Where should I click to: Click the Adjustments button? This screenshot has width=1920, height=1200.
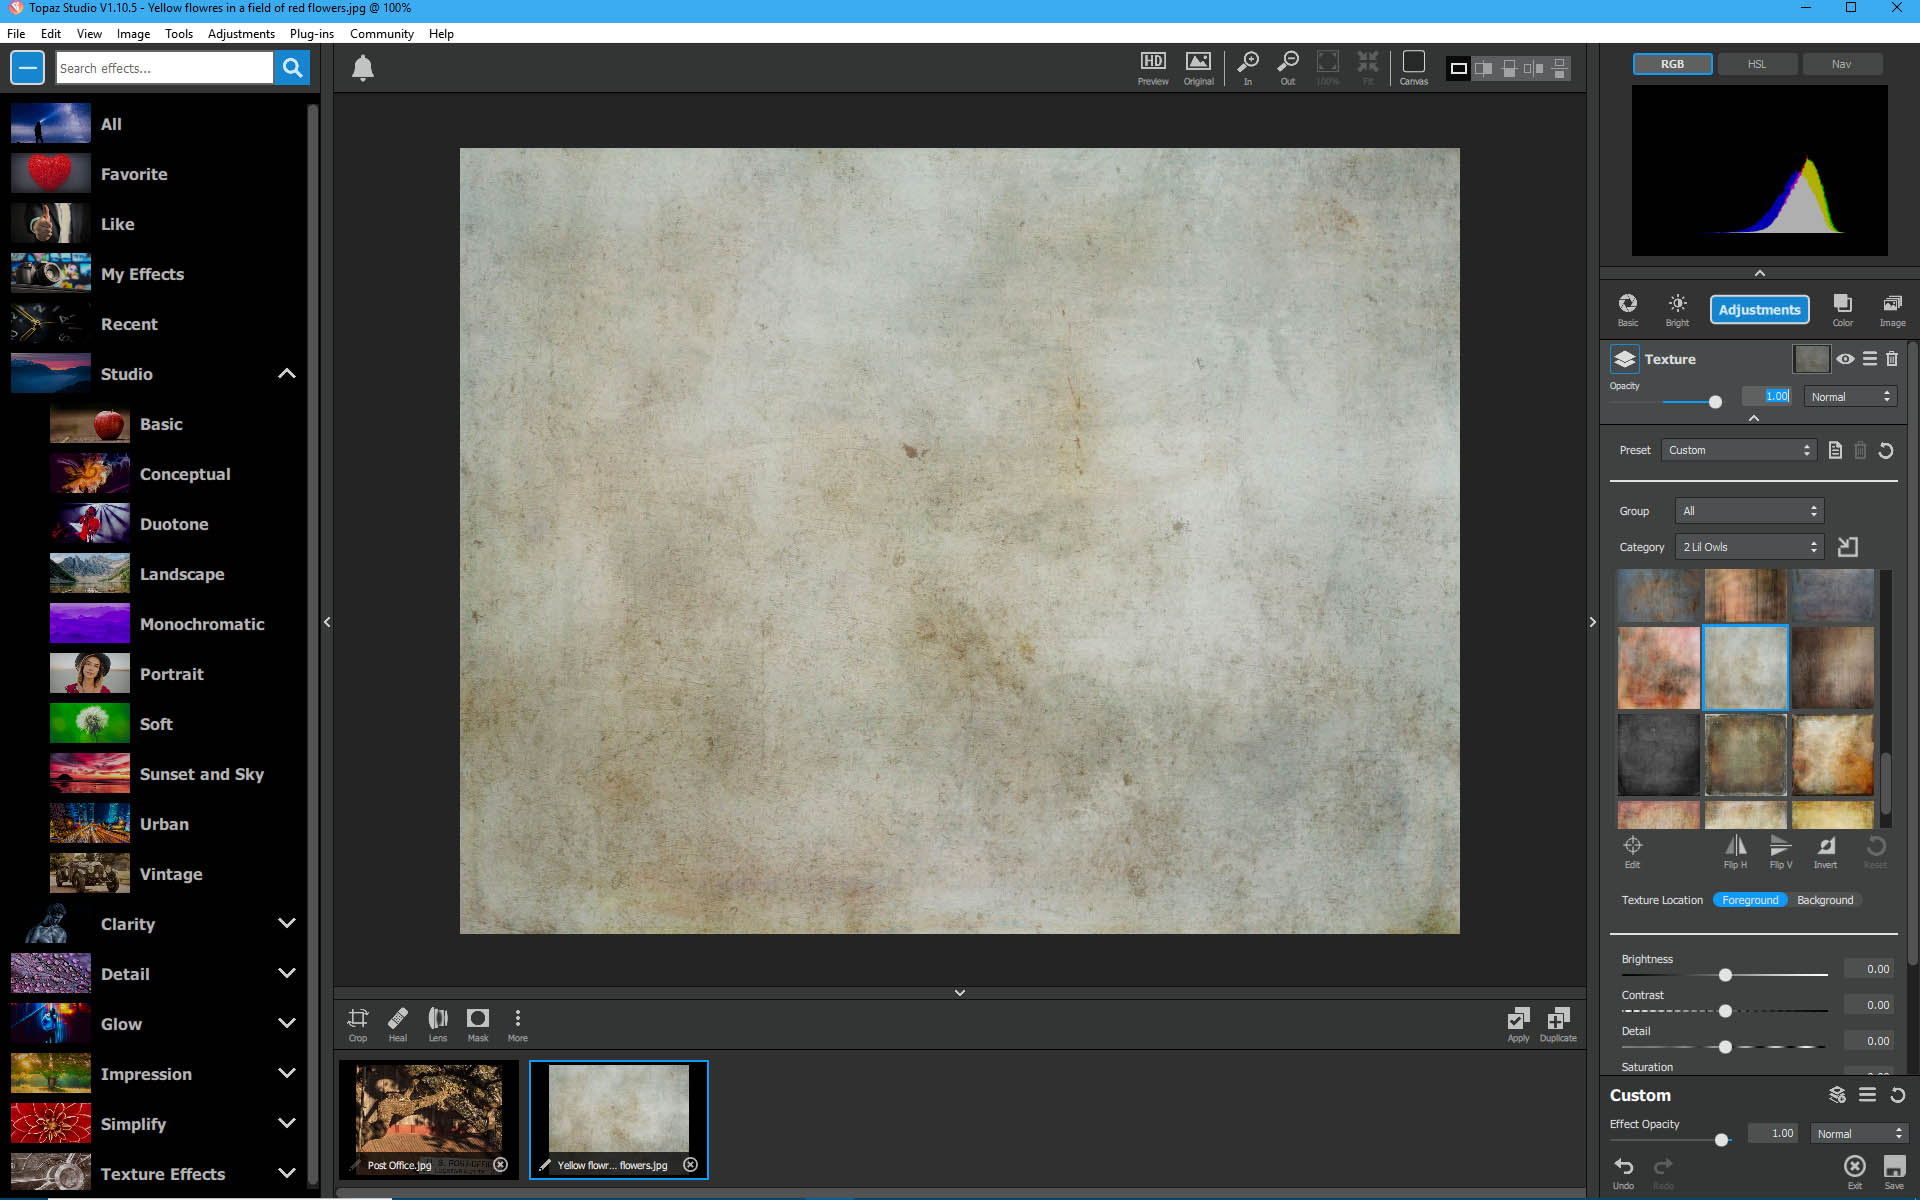pyautogui.click(x=1759, y=310)
